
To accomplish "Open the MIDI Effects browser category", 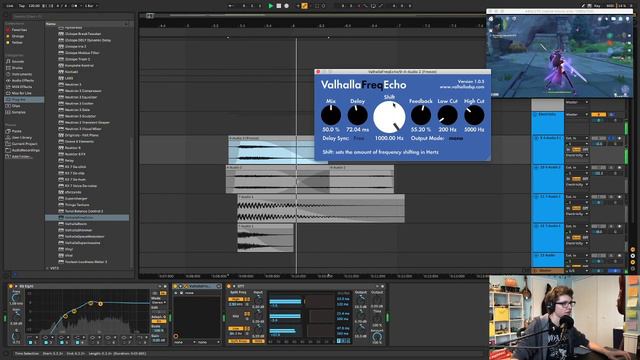I will point(22,87).
